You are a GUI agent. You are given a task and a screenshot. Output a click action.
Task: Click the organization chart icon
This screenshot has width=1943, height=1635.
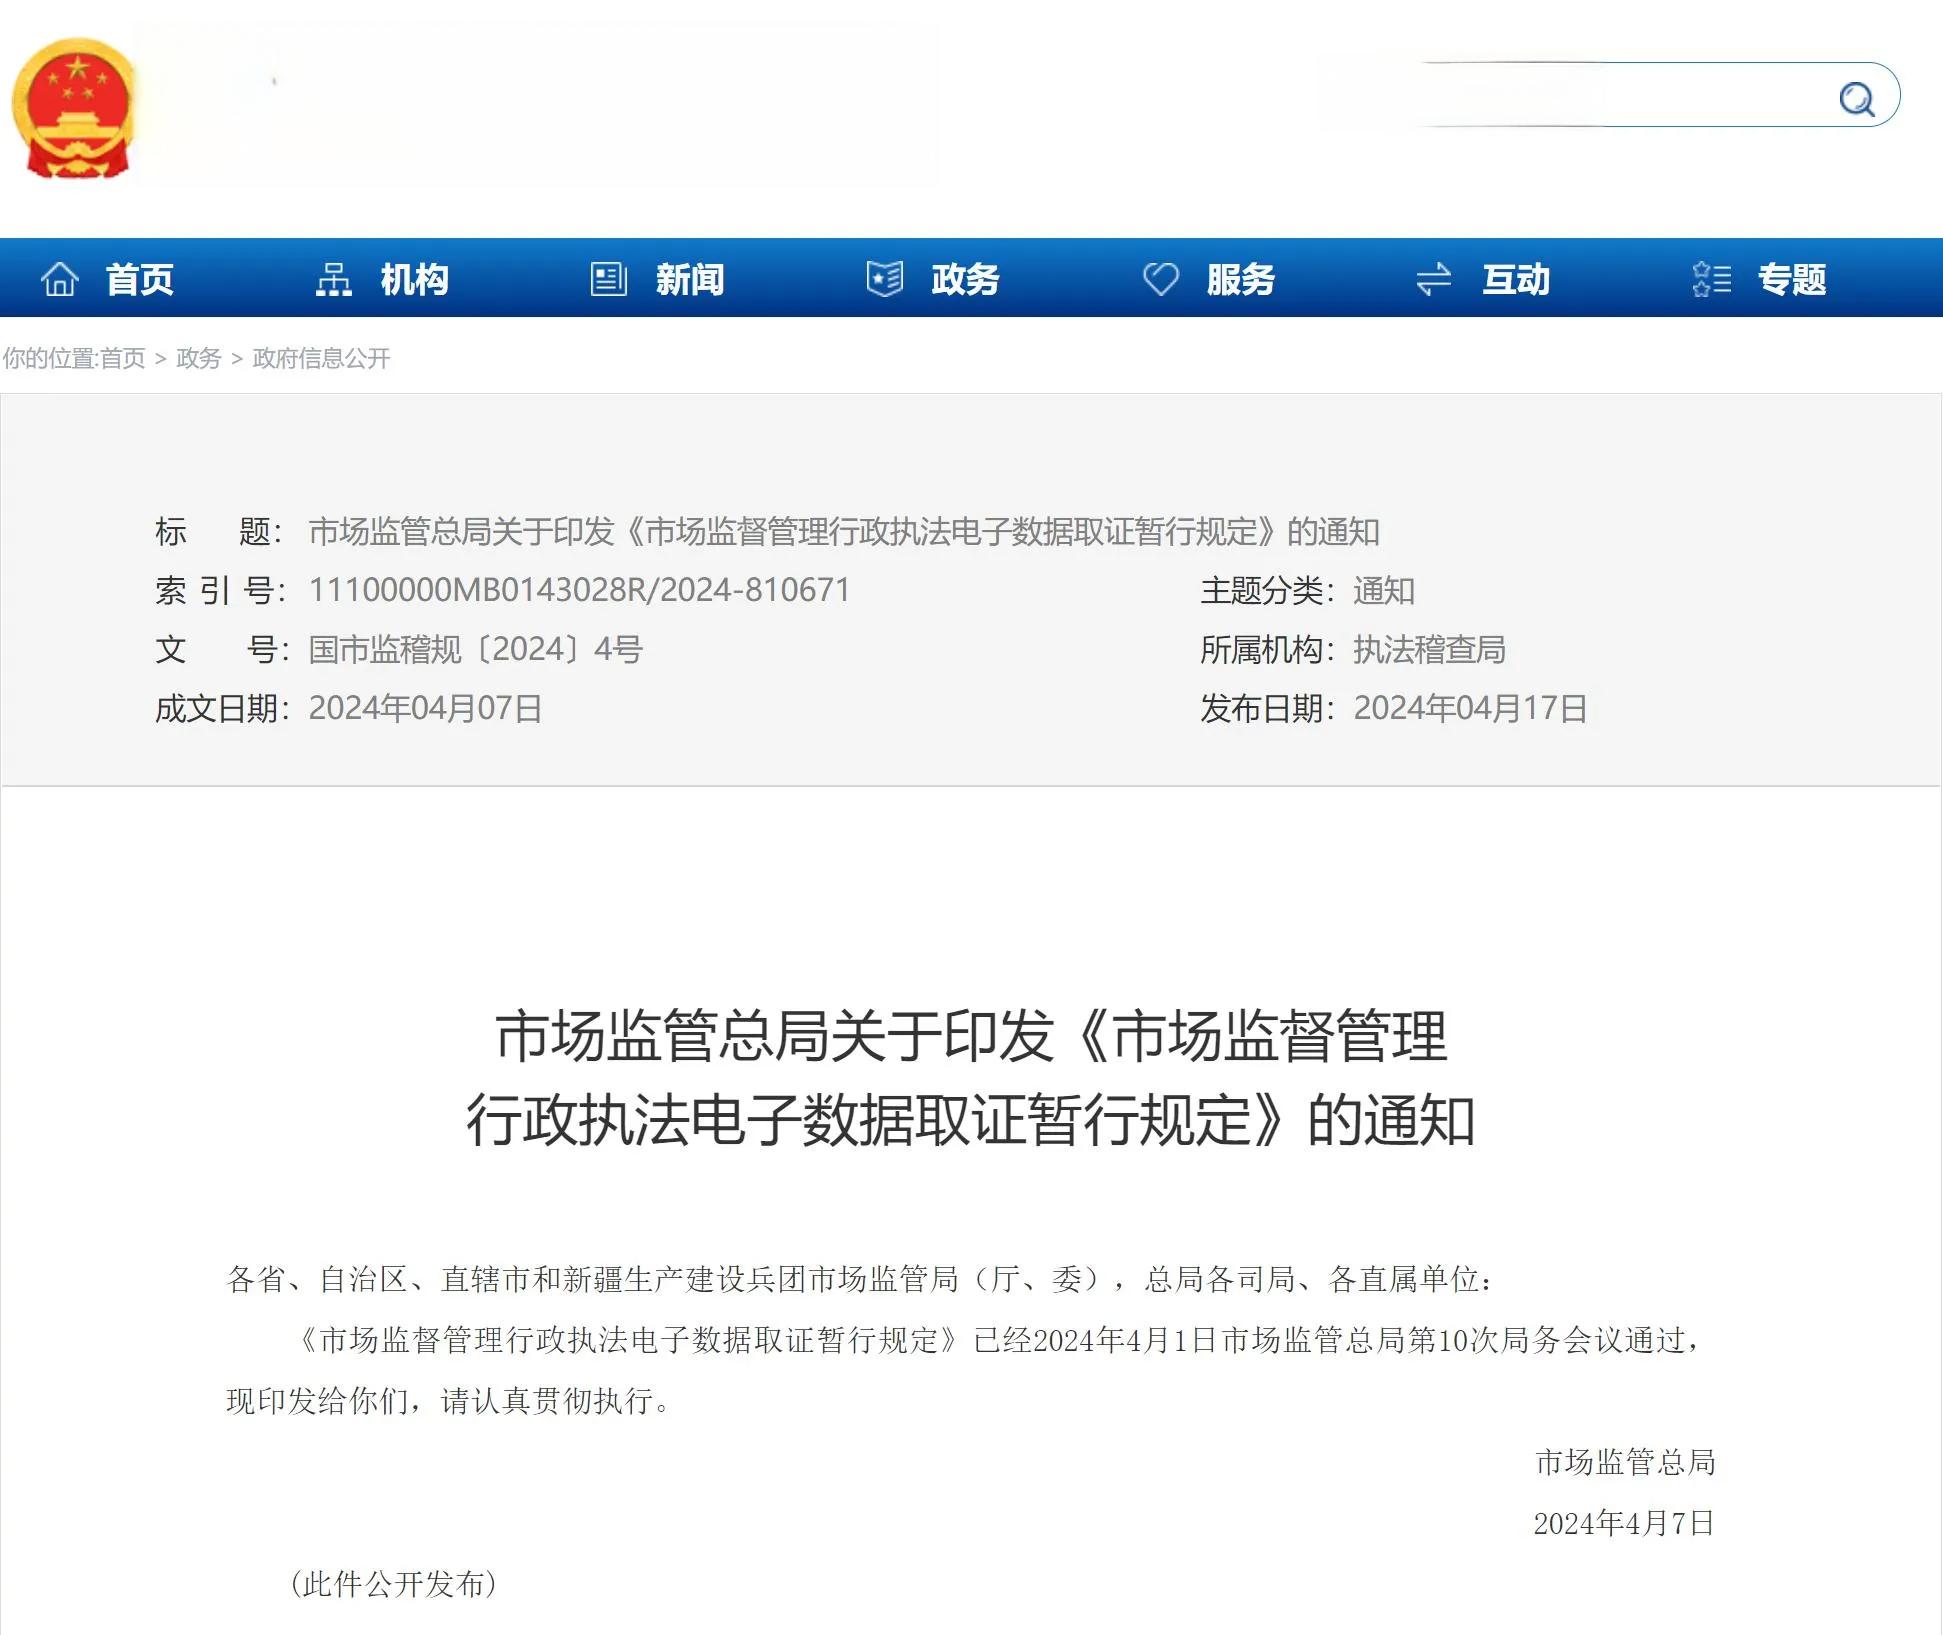[333, 279]
